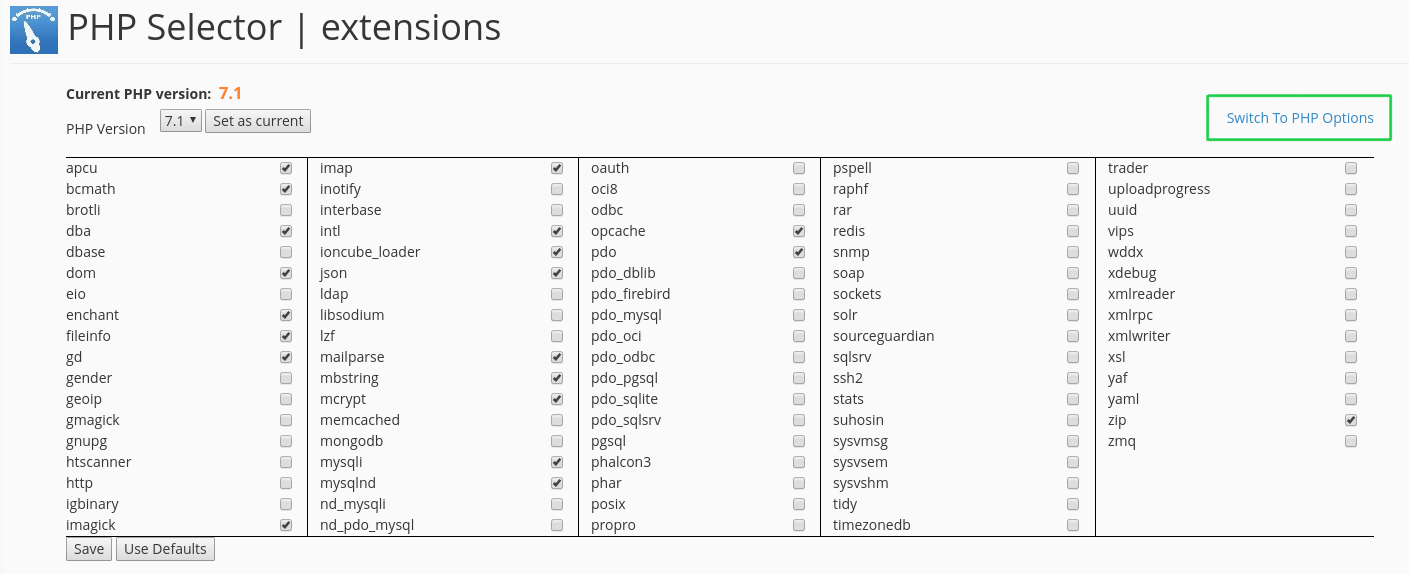Click the PHP Selector logo icon
Image resolution: width=1409 pixels, height=574 pixels.
click(34, 29)
